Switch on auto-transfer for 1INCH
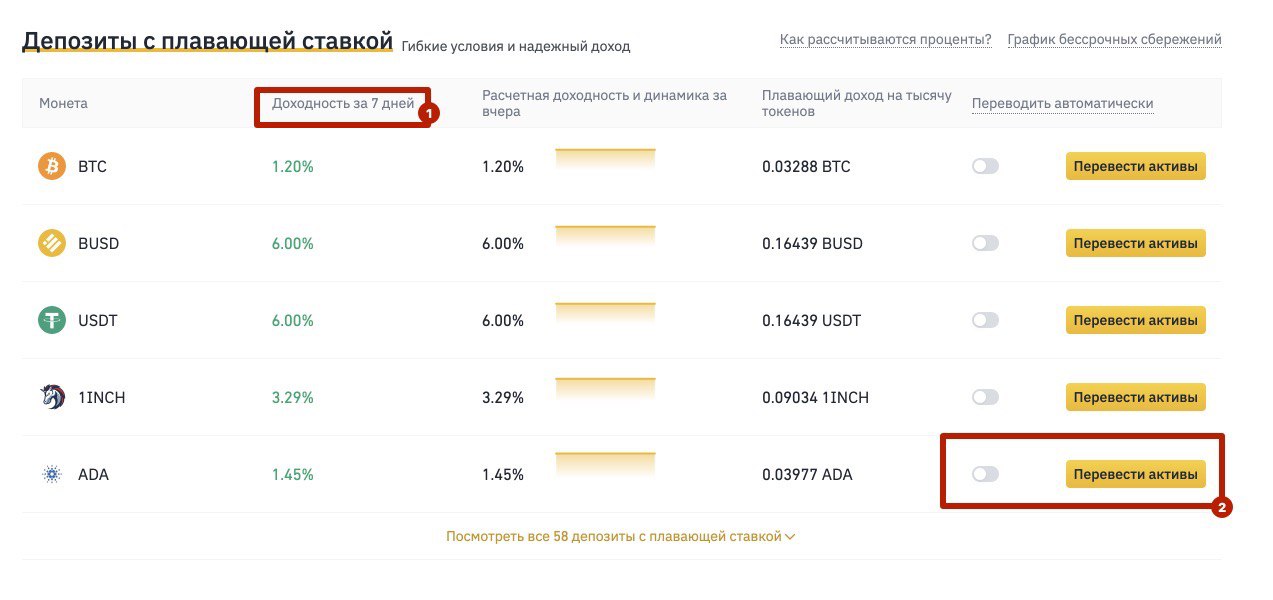 point(985,397)
